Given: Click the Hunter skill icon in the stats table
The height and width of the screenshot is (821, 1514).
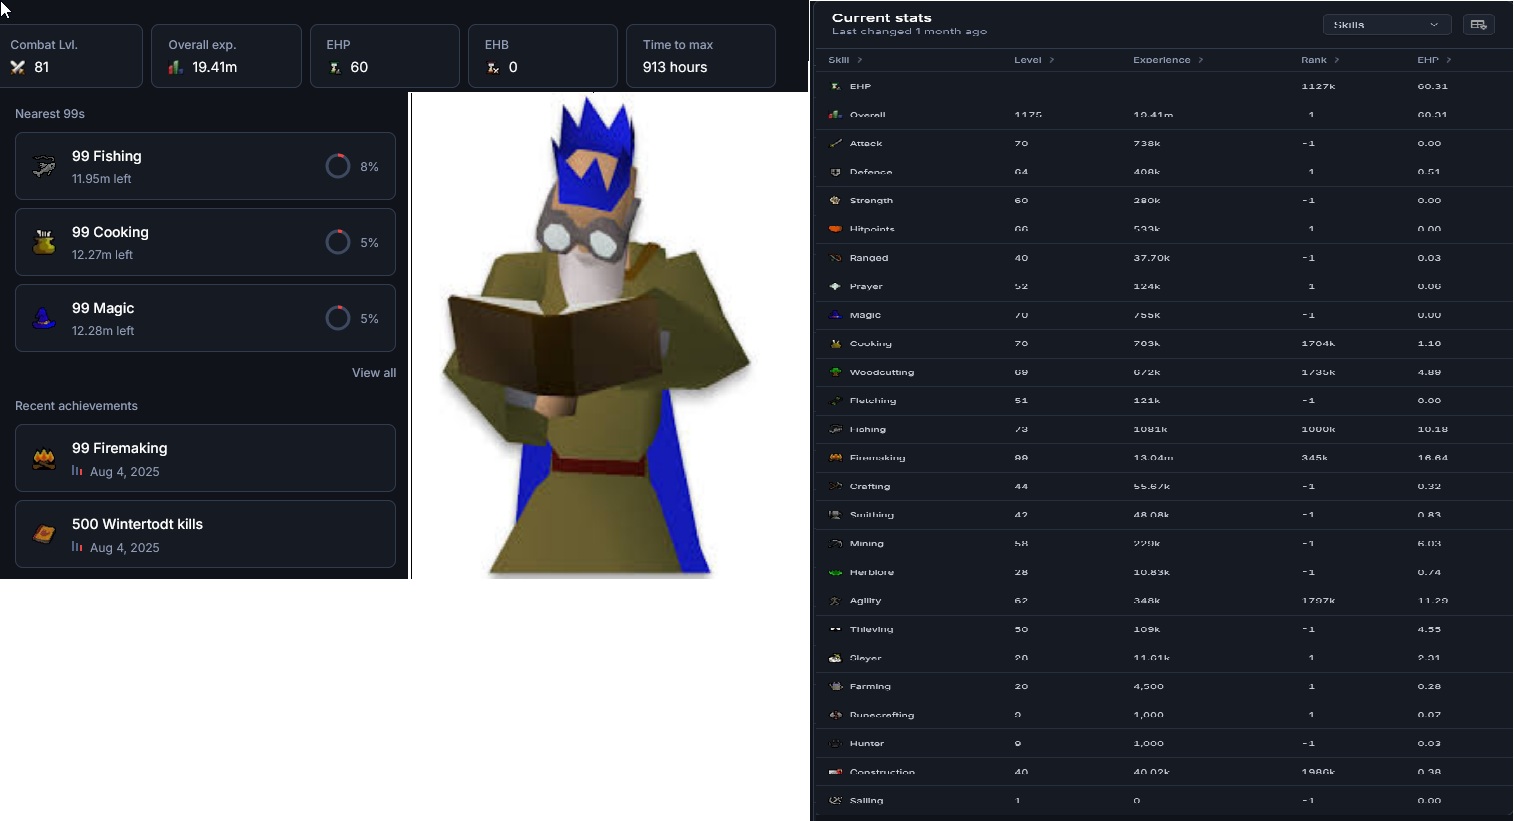Looking at the screenshot, I should click(x=836, y=744).
